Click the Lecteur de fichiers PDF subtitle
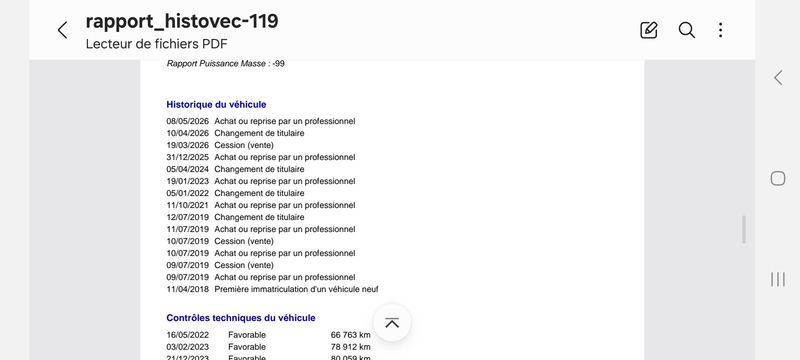Viewport: 800px width, 360px height. (157, 44)
